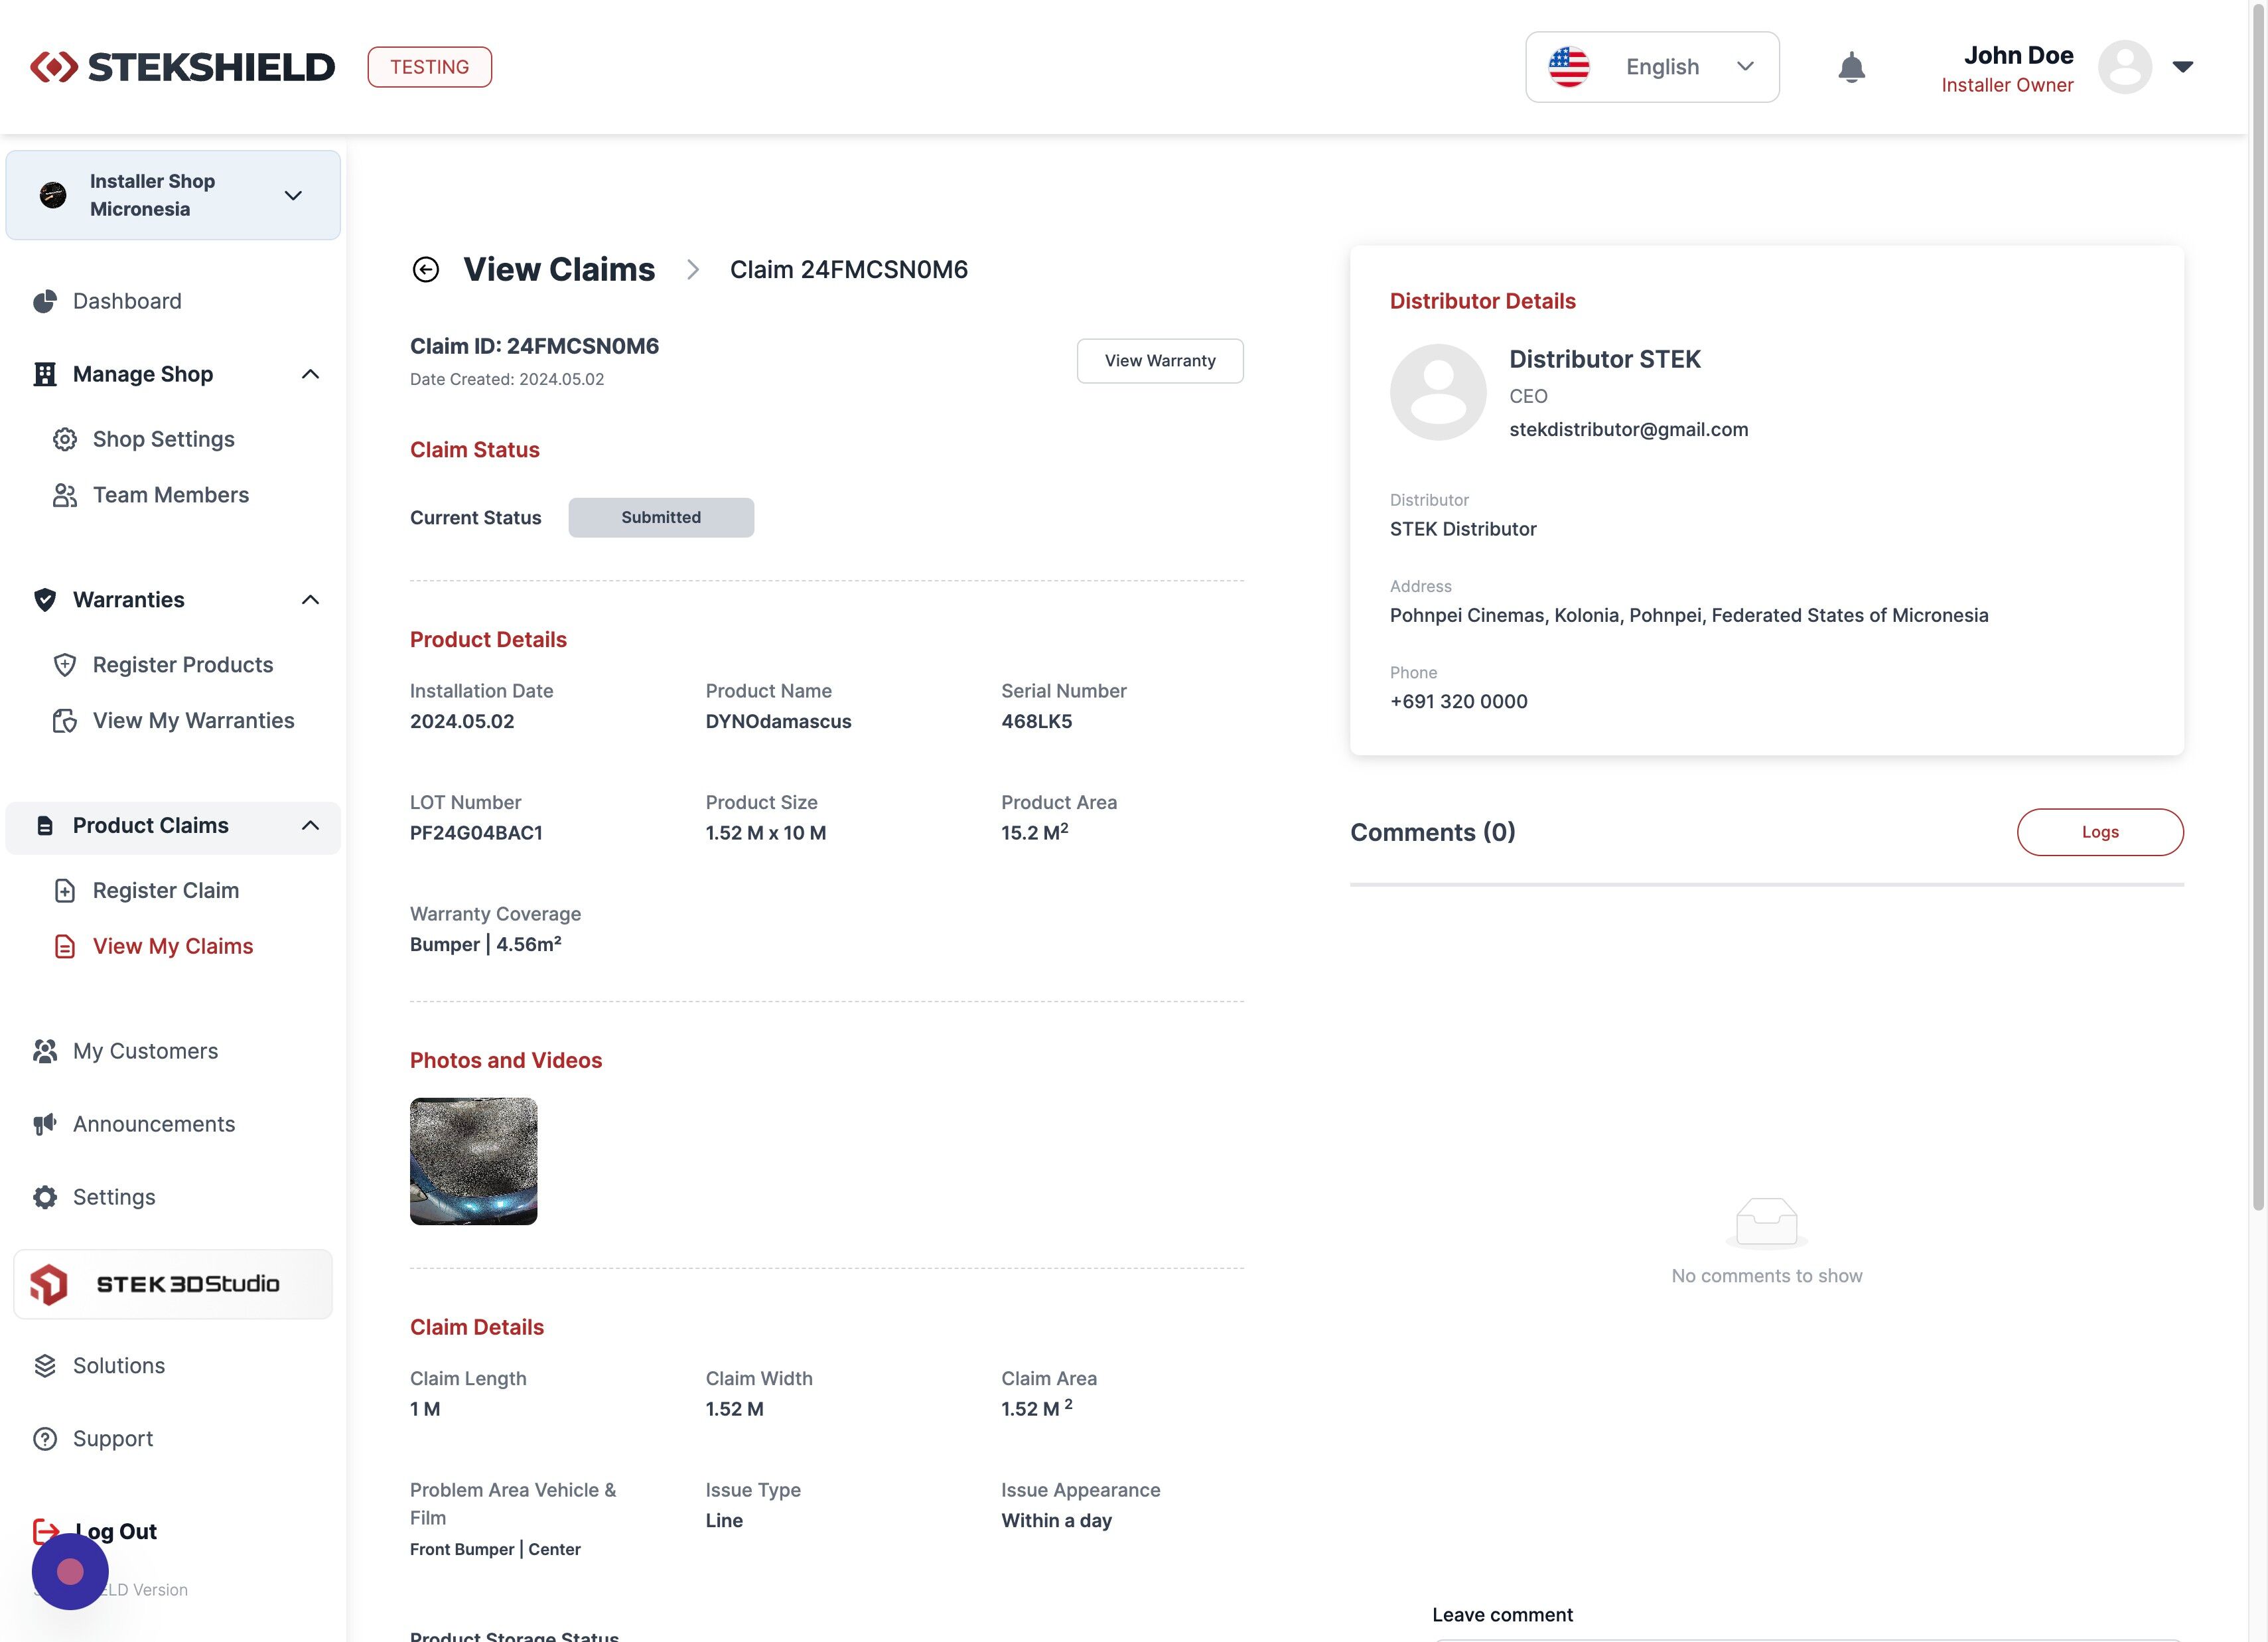Open the notifications bell
This screenshot has height=1642, width=2268.
coord(1851,67)
